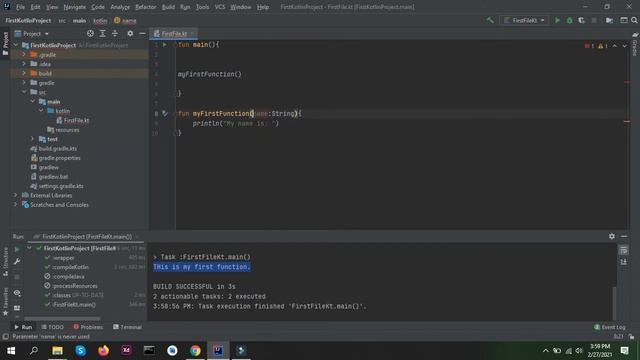This screenshot has width=640, height=360.
Task: Rerun the task with the Run panel's green arrow
Action: coord(17,249)
